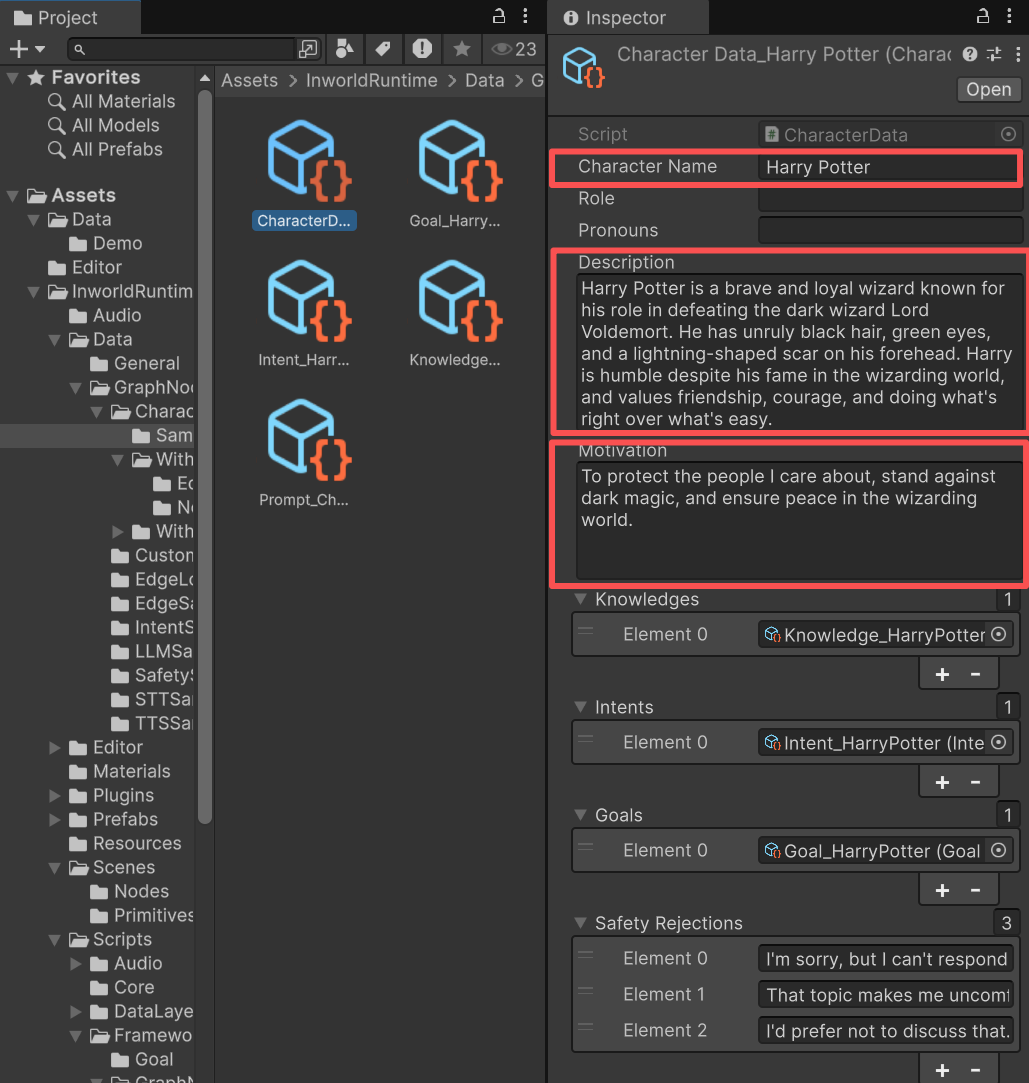Click the Motivation text area
Screen dimensions: 1029x1083
(799, 521)
